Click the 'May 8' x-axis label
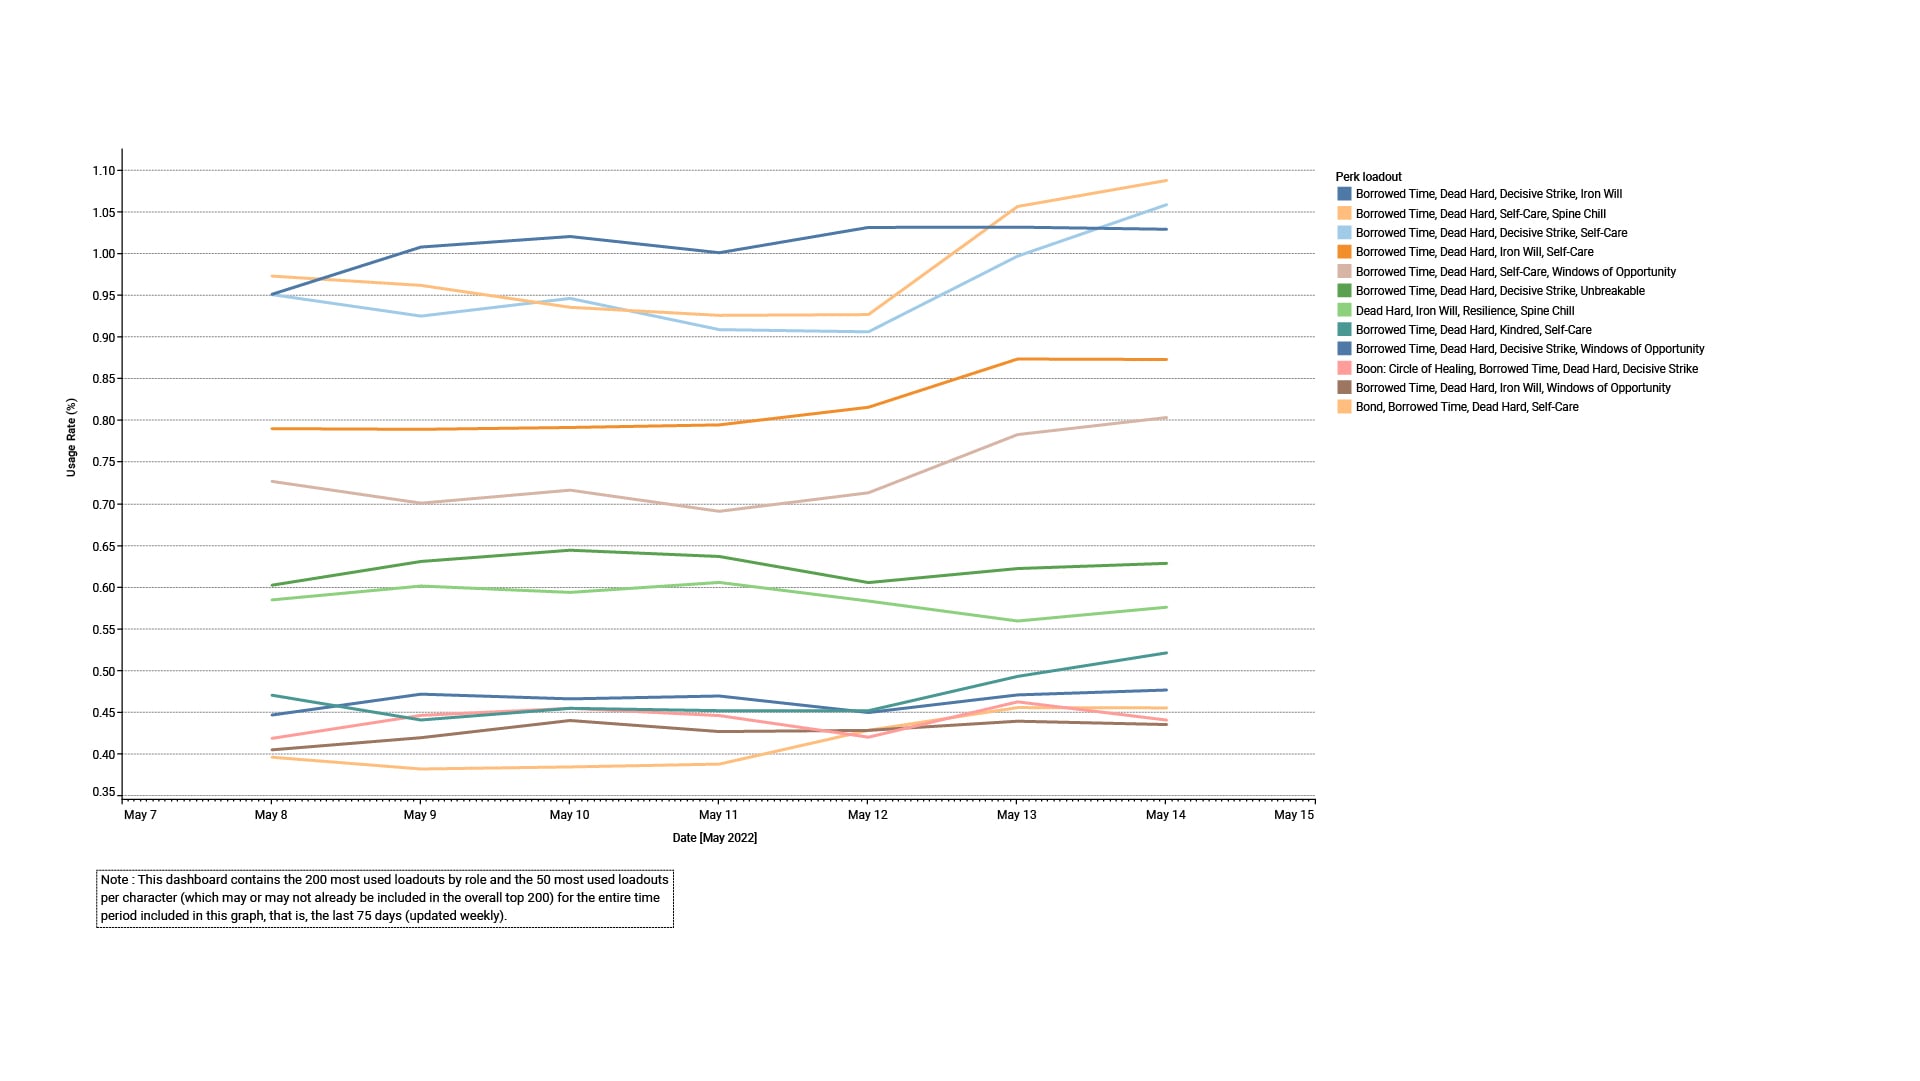Screen dimensions: 1920x1081 270,815
